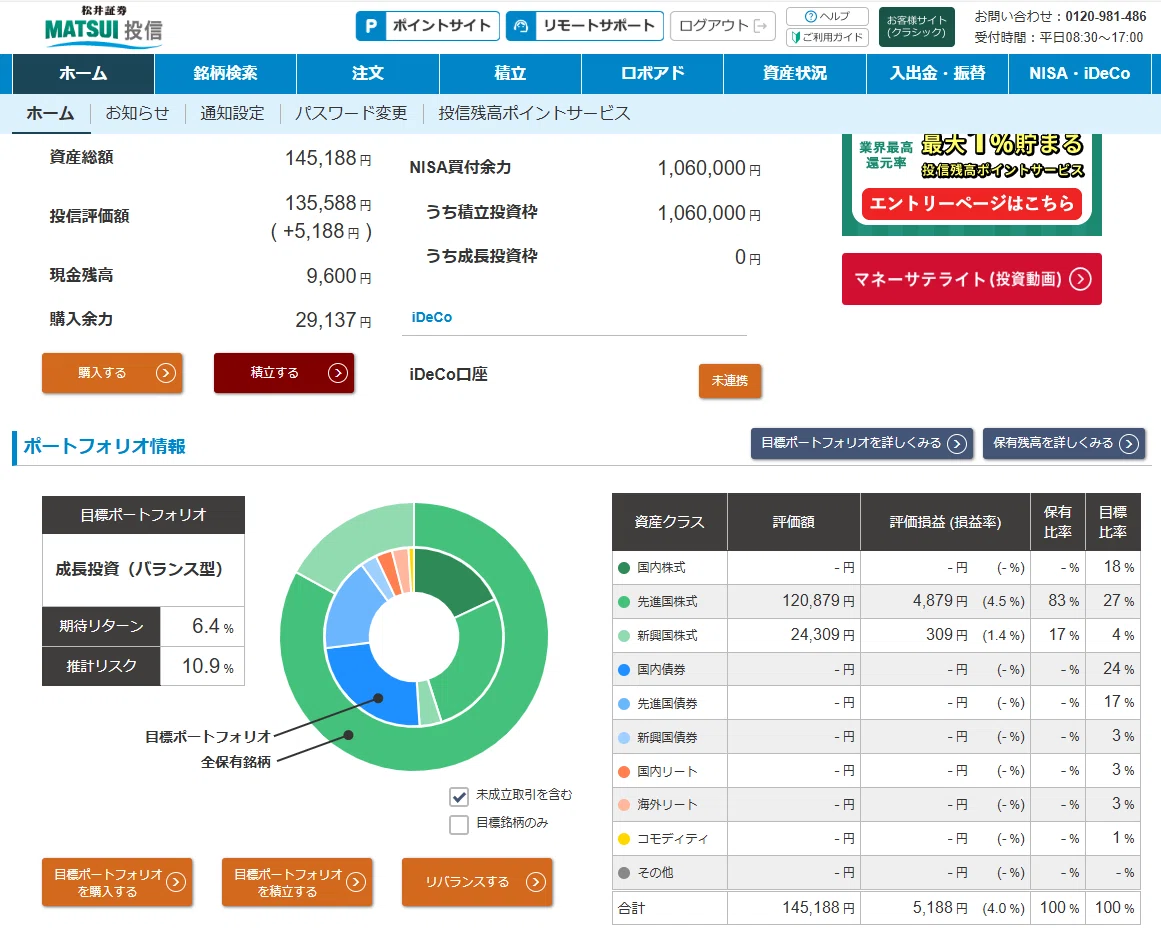Click the iDeCo link
This screenshot has width=1161, height=935.
[x=432, y=317]
